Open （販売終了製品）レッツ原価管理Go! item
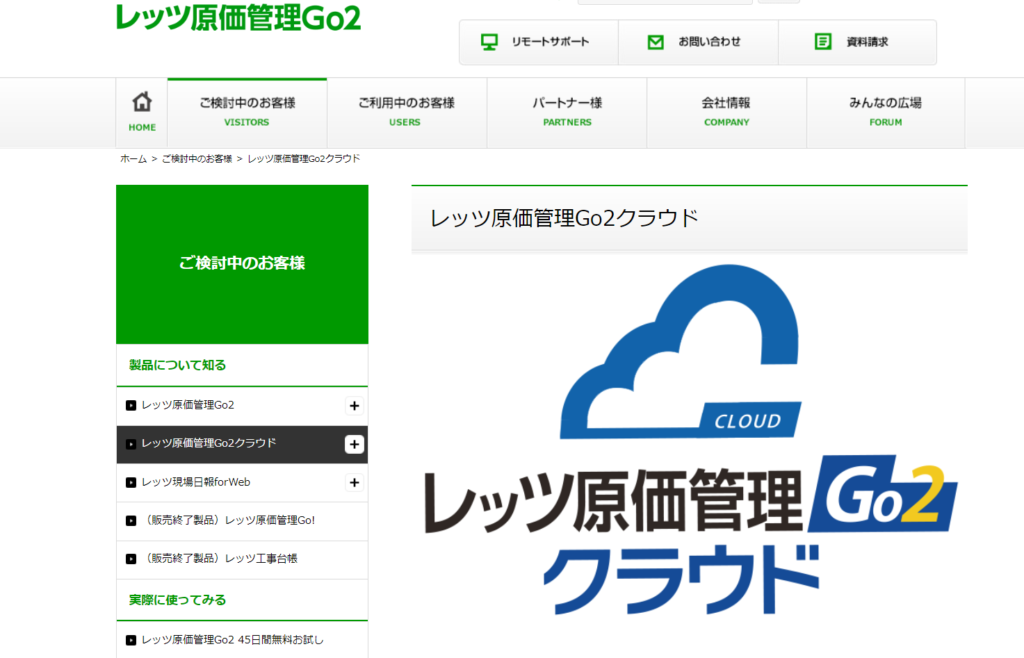This screenshot has height=658, width=1024. pos(242,520)
